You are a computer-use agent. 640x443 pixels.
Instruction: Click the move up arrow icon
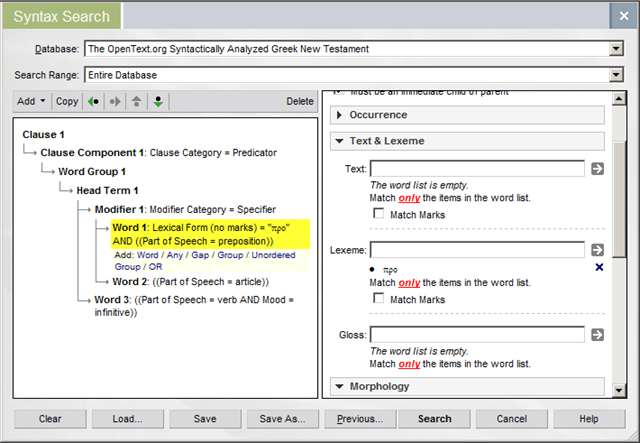pyautogui.click(x=136, y=101)
